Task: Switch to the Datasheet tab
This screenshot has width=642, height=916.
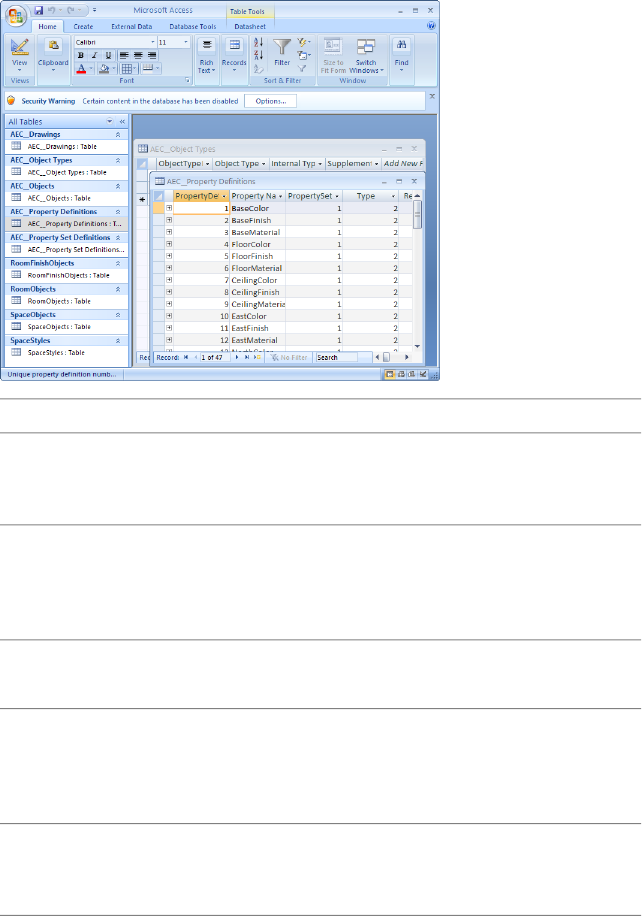Action: [250, 26]
